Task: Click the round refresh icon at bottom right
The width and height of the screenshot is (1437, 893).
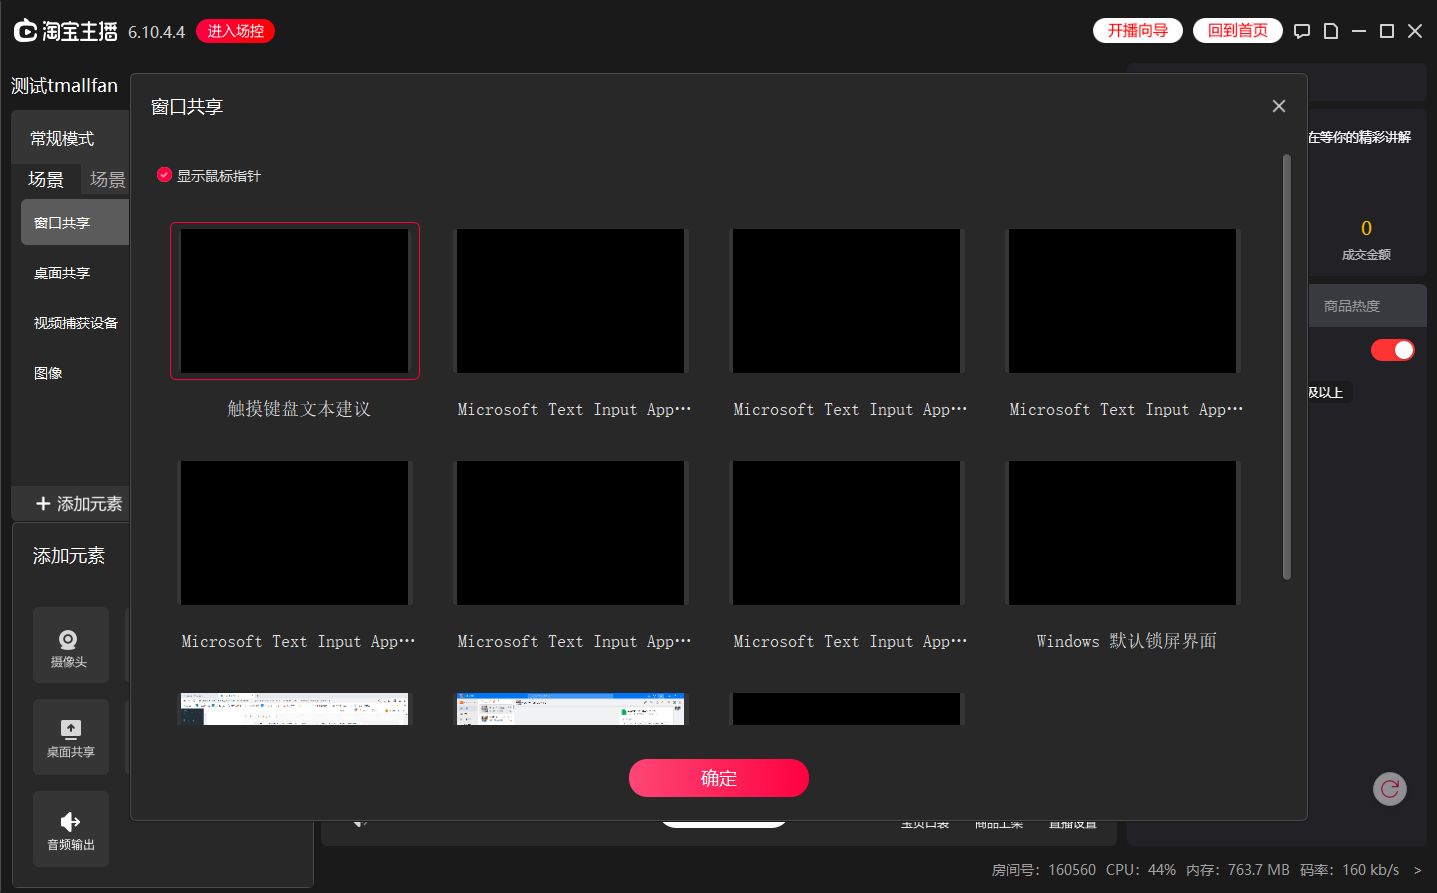Action: click(x=1389, y=789)
